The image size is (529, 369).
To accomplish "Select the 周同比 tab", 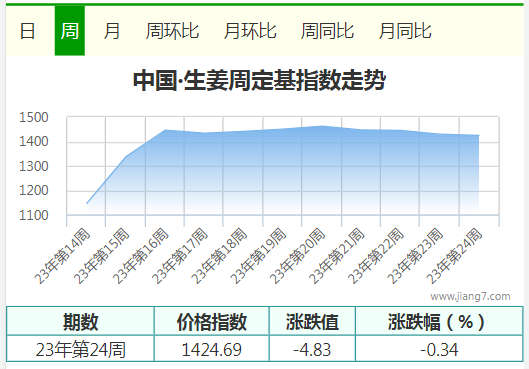I will click(327, 31).
